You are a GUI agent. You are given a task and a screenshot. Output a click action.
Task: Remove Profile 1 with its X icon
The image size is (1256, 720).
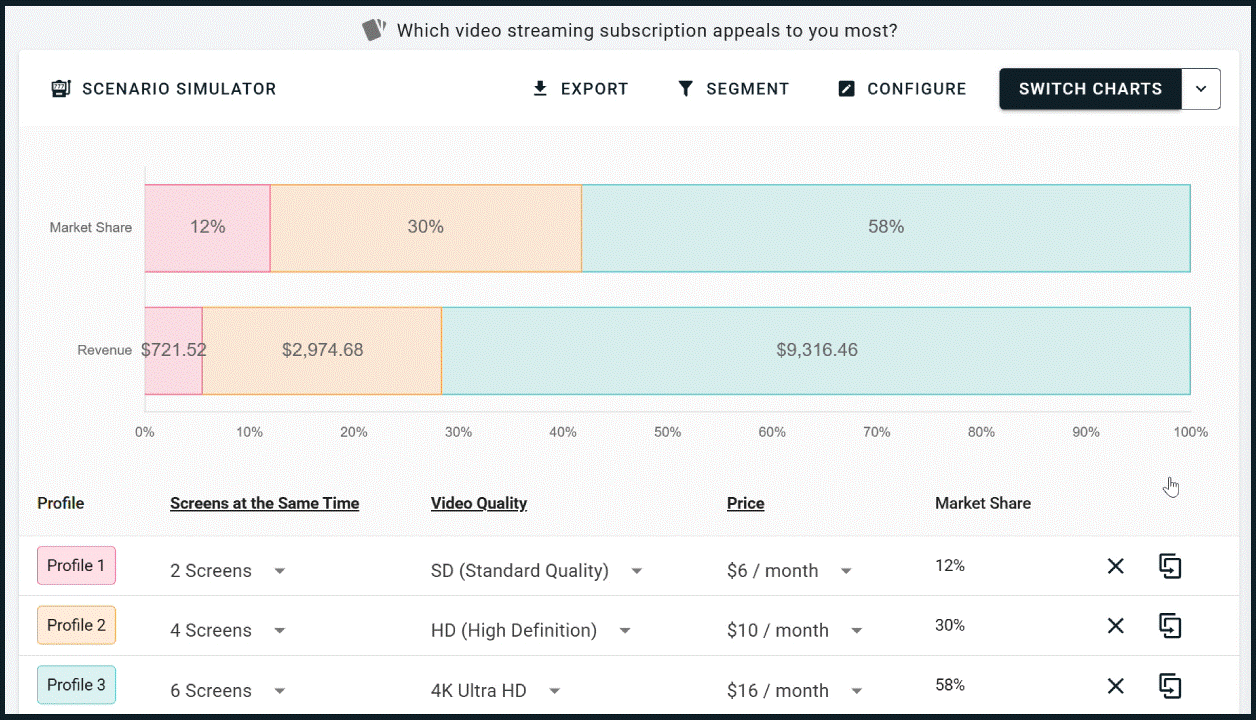tap(1115, 566)
